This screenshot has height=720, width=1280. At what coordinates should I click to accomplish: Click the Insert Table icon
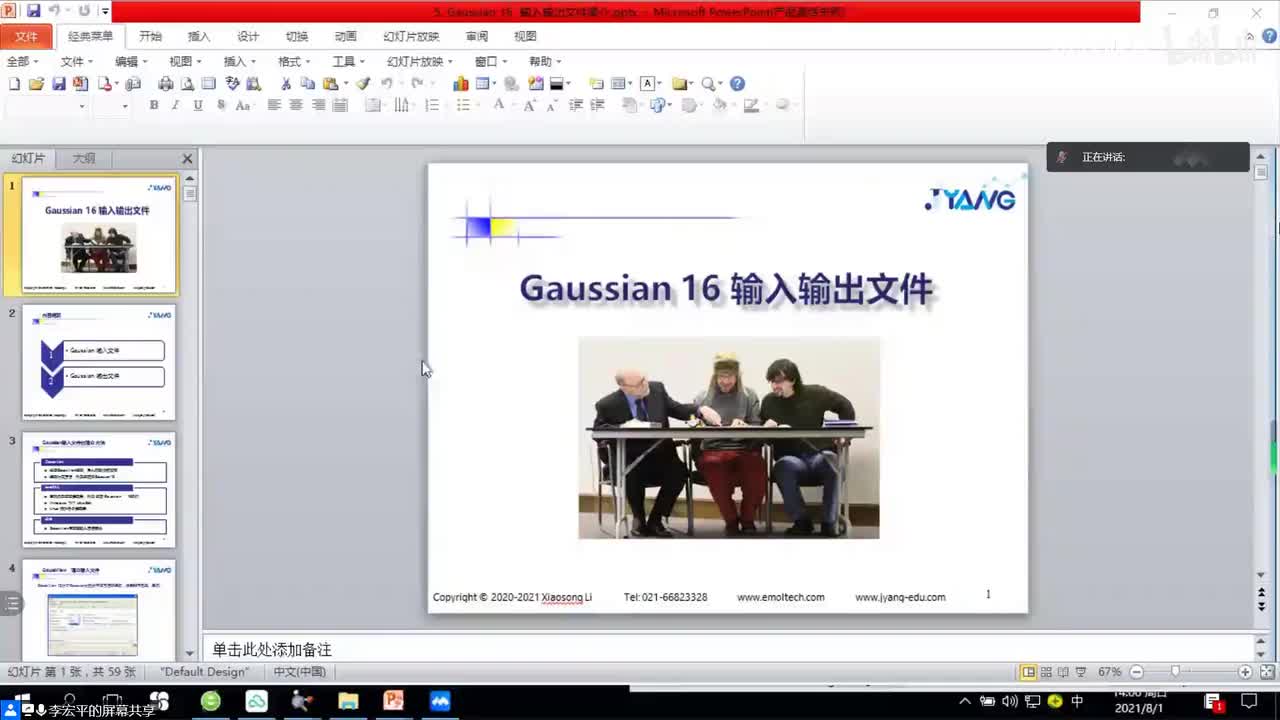(482, 84)
